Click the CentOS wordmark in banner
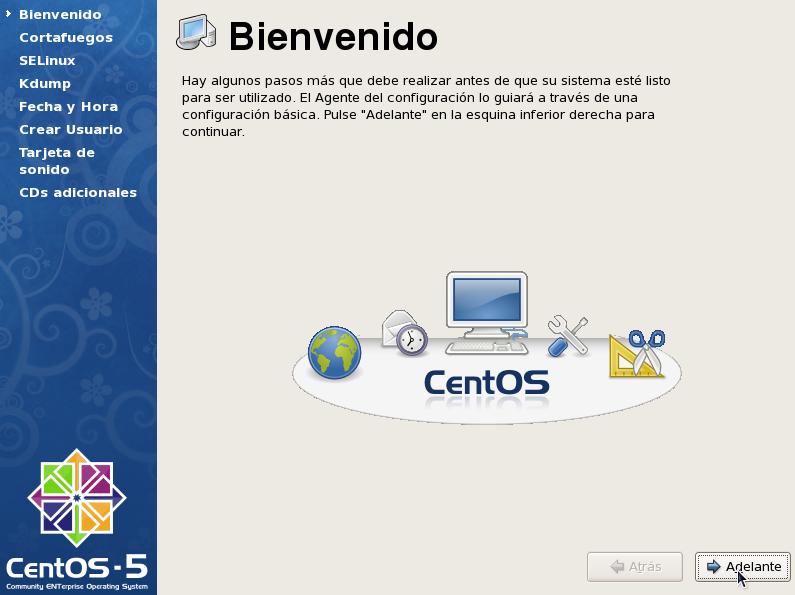Screen dimensions: 795x595 (486, 383)
